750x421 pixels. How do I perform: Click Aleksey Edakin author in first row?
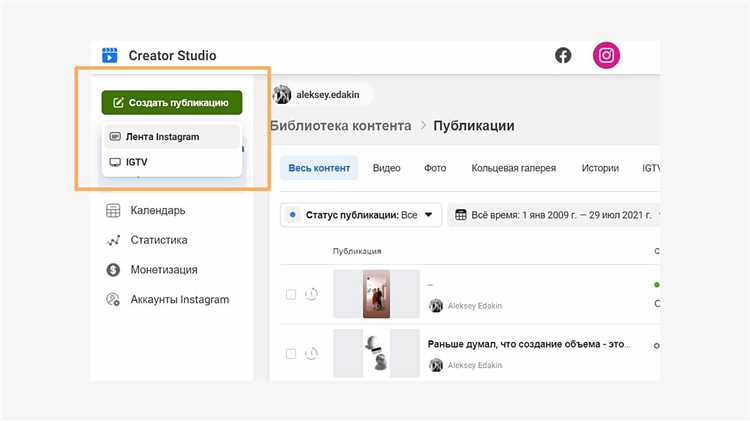(475, 306)
